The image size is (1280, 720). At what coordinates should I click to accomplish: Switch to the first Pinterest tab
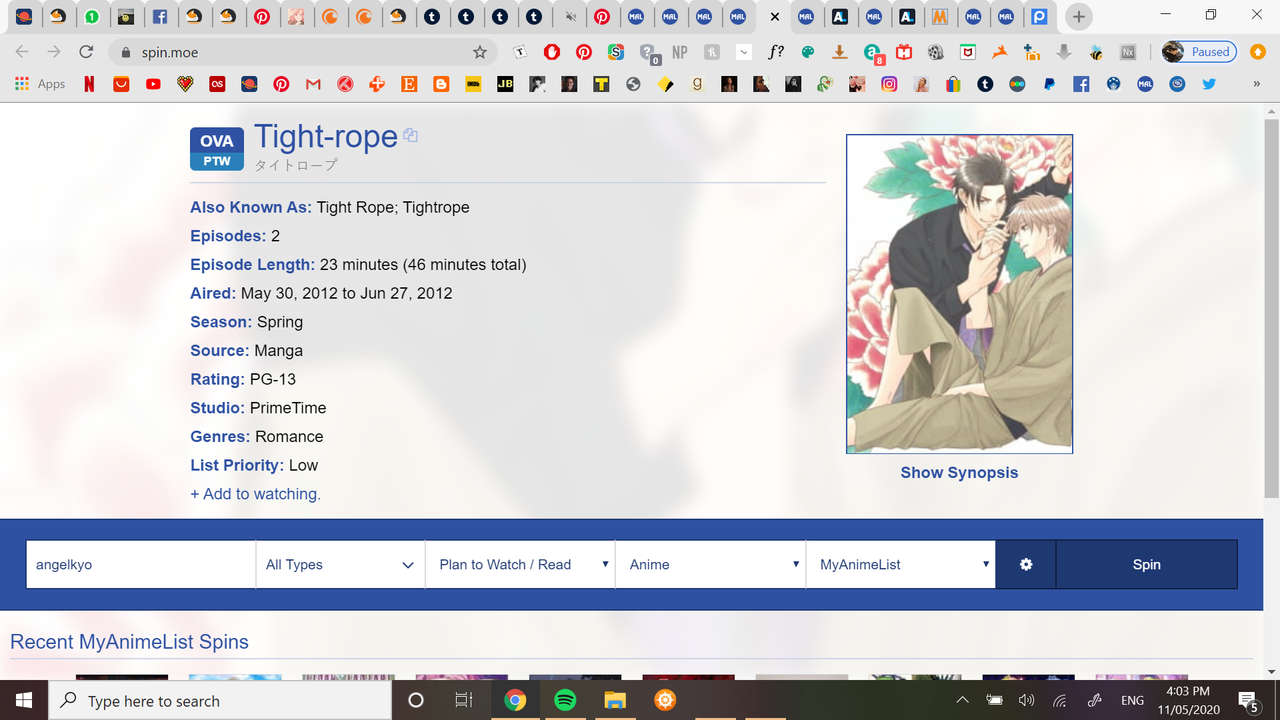tap(261, 16)
